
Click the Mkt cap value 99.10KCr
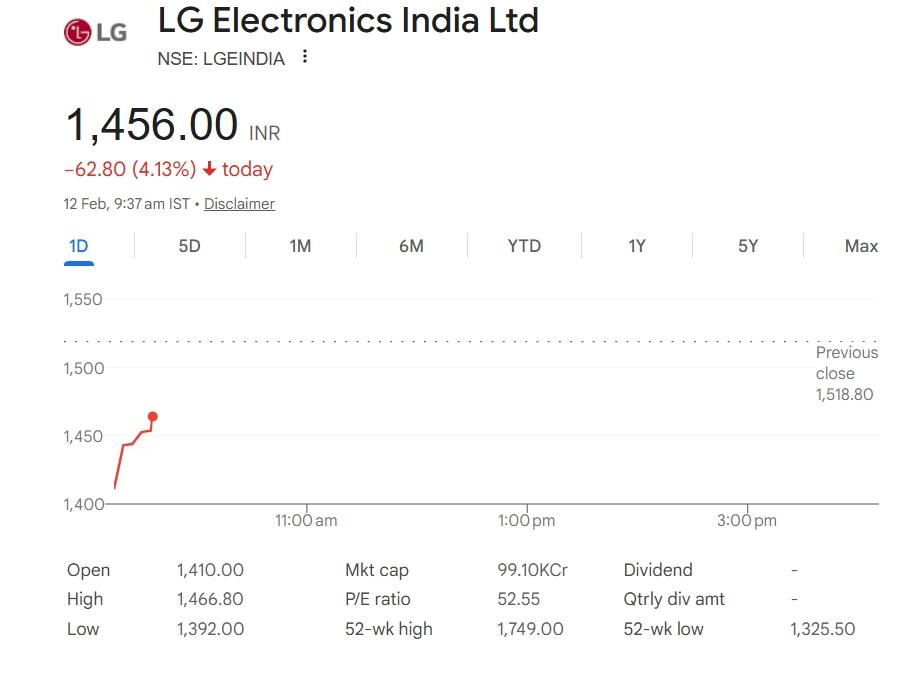532,570
